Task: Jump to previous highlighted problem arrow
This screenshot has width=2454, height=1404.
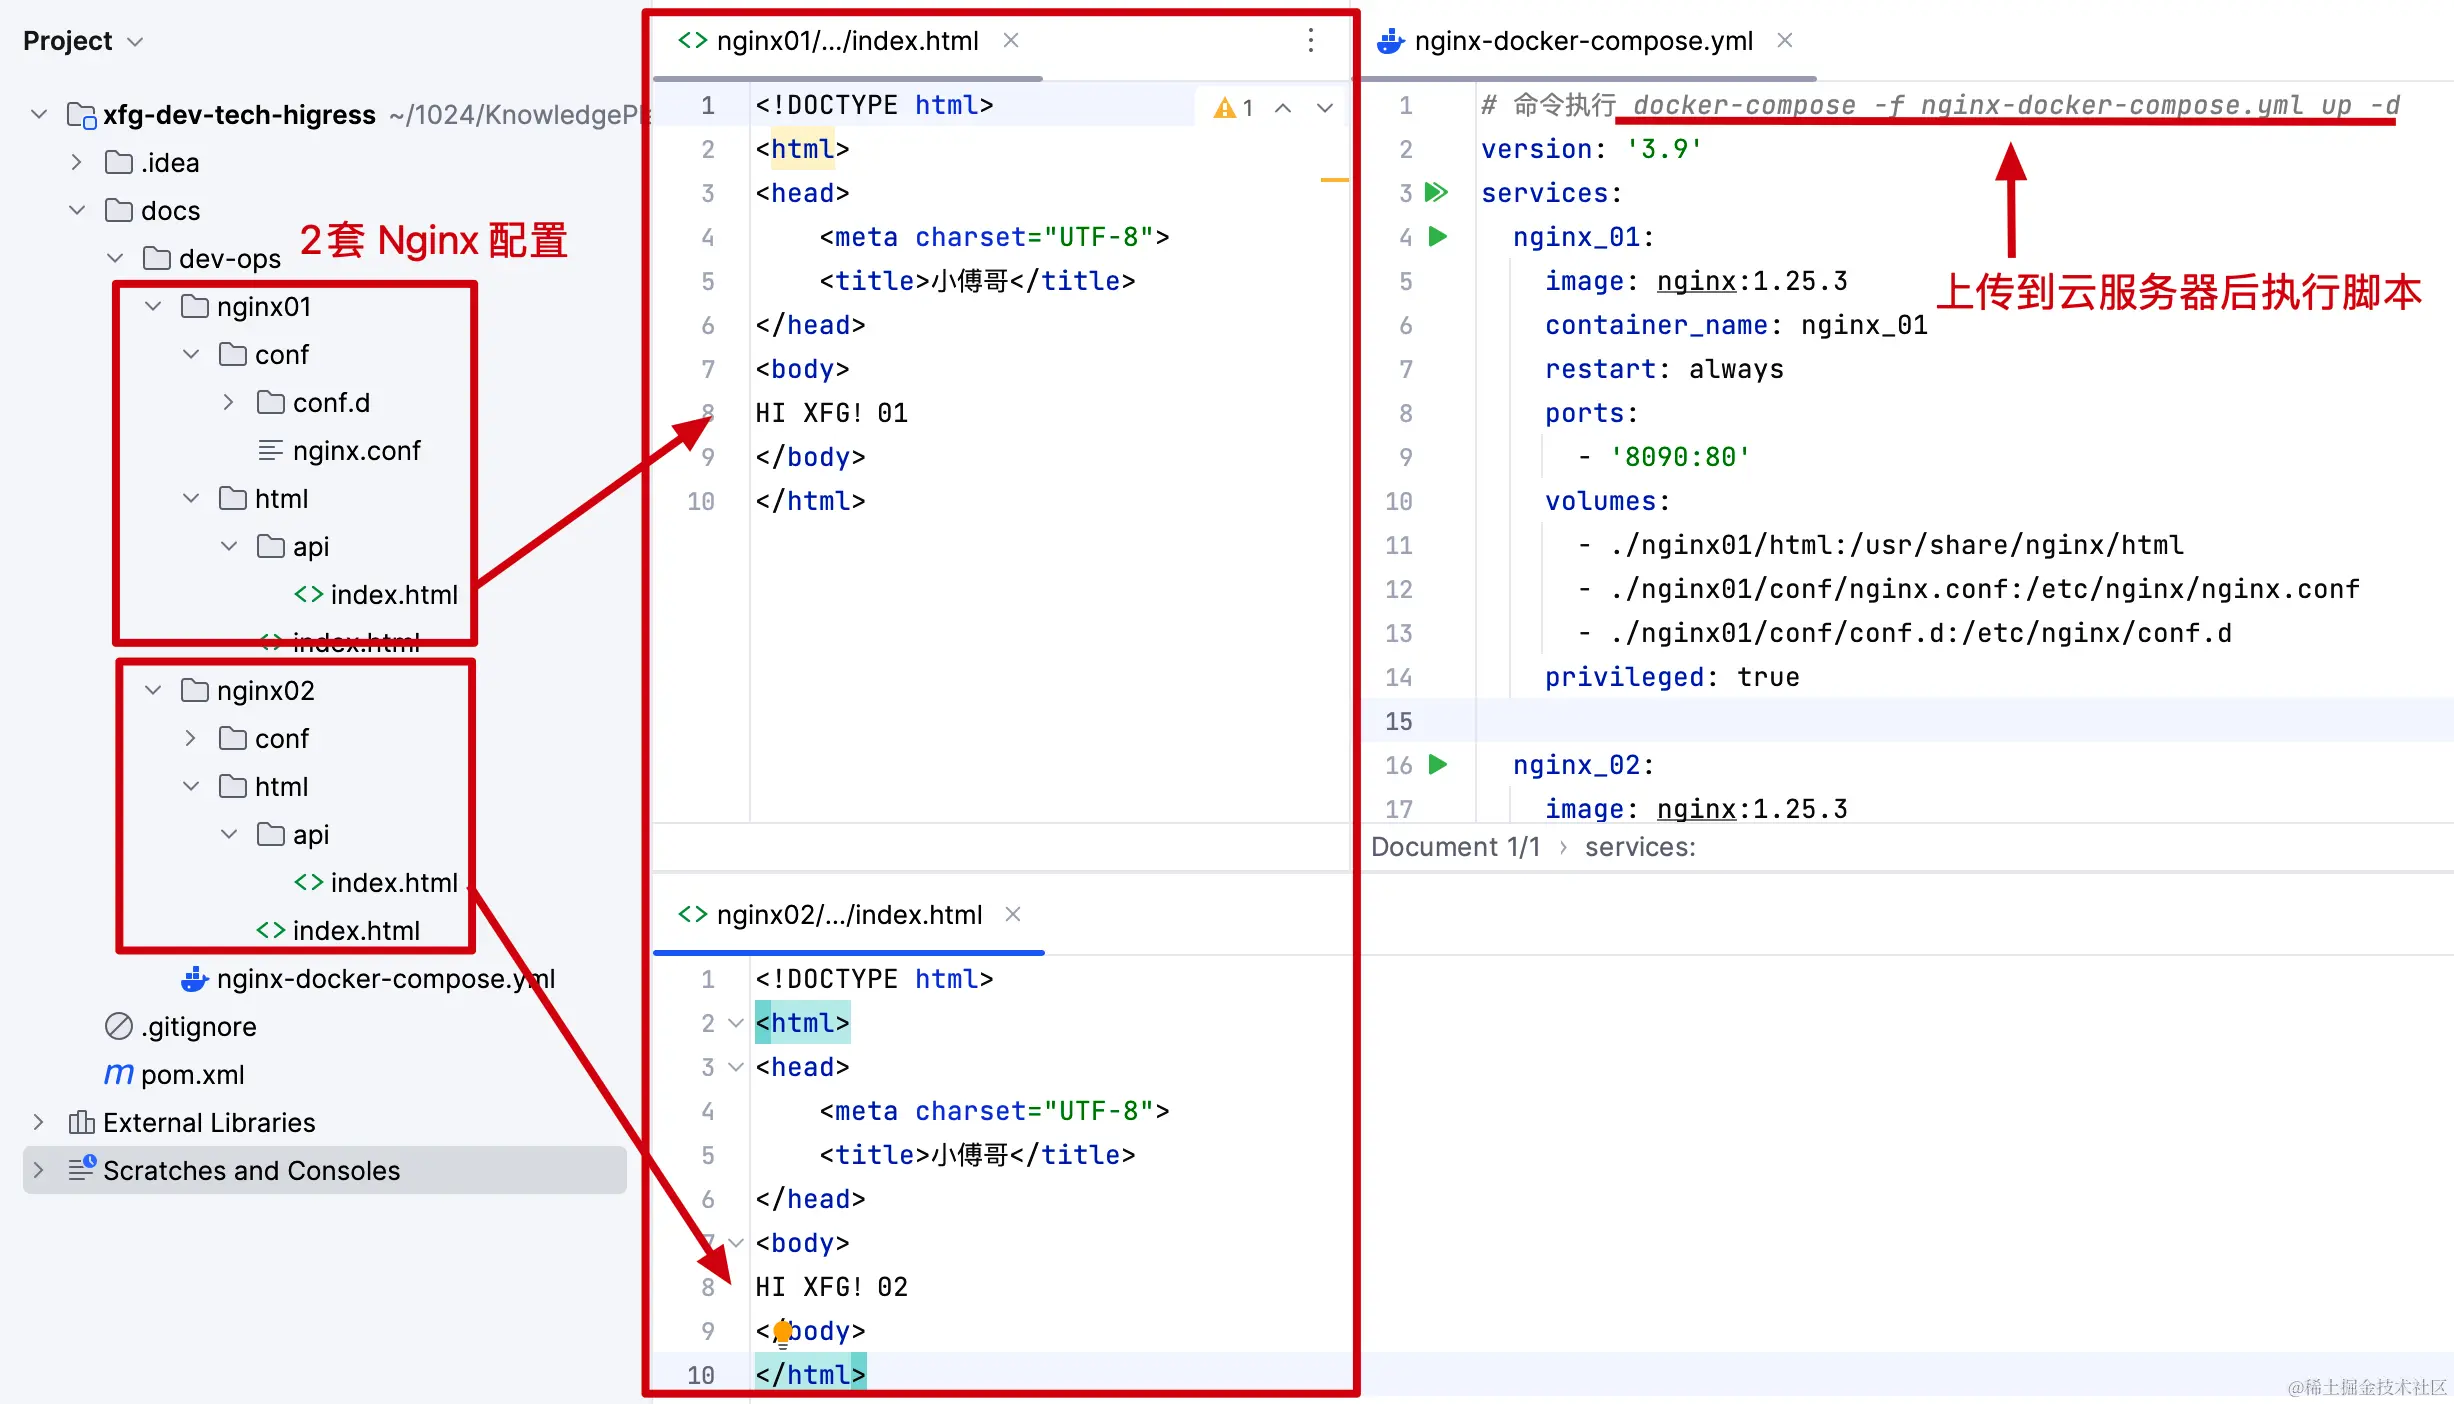Action: click(x=1283, y=108)
